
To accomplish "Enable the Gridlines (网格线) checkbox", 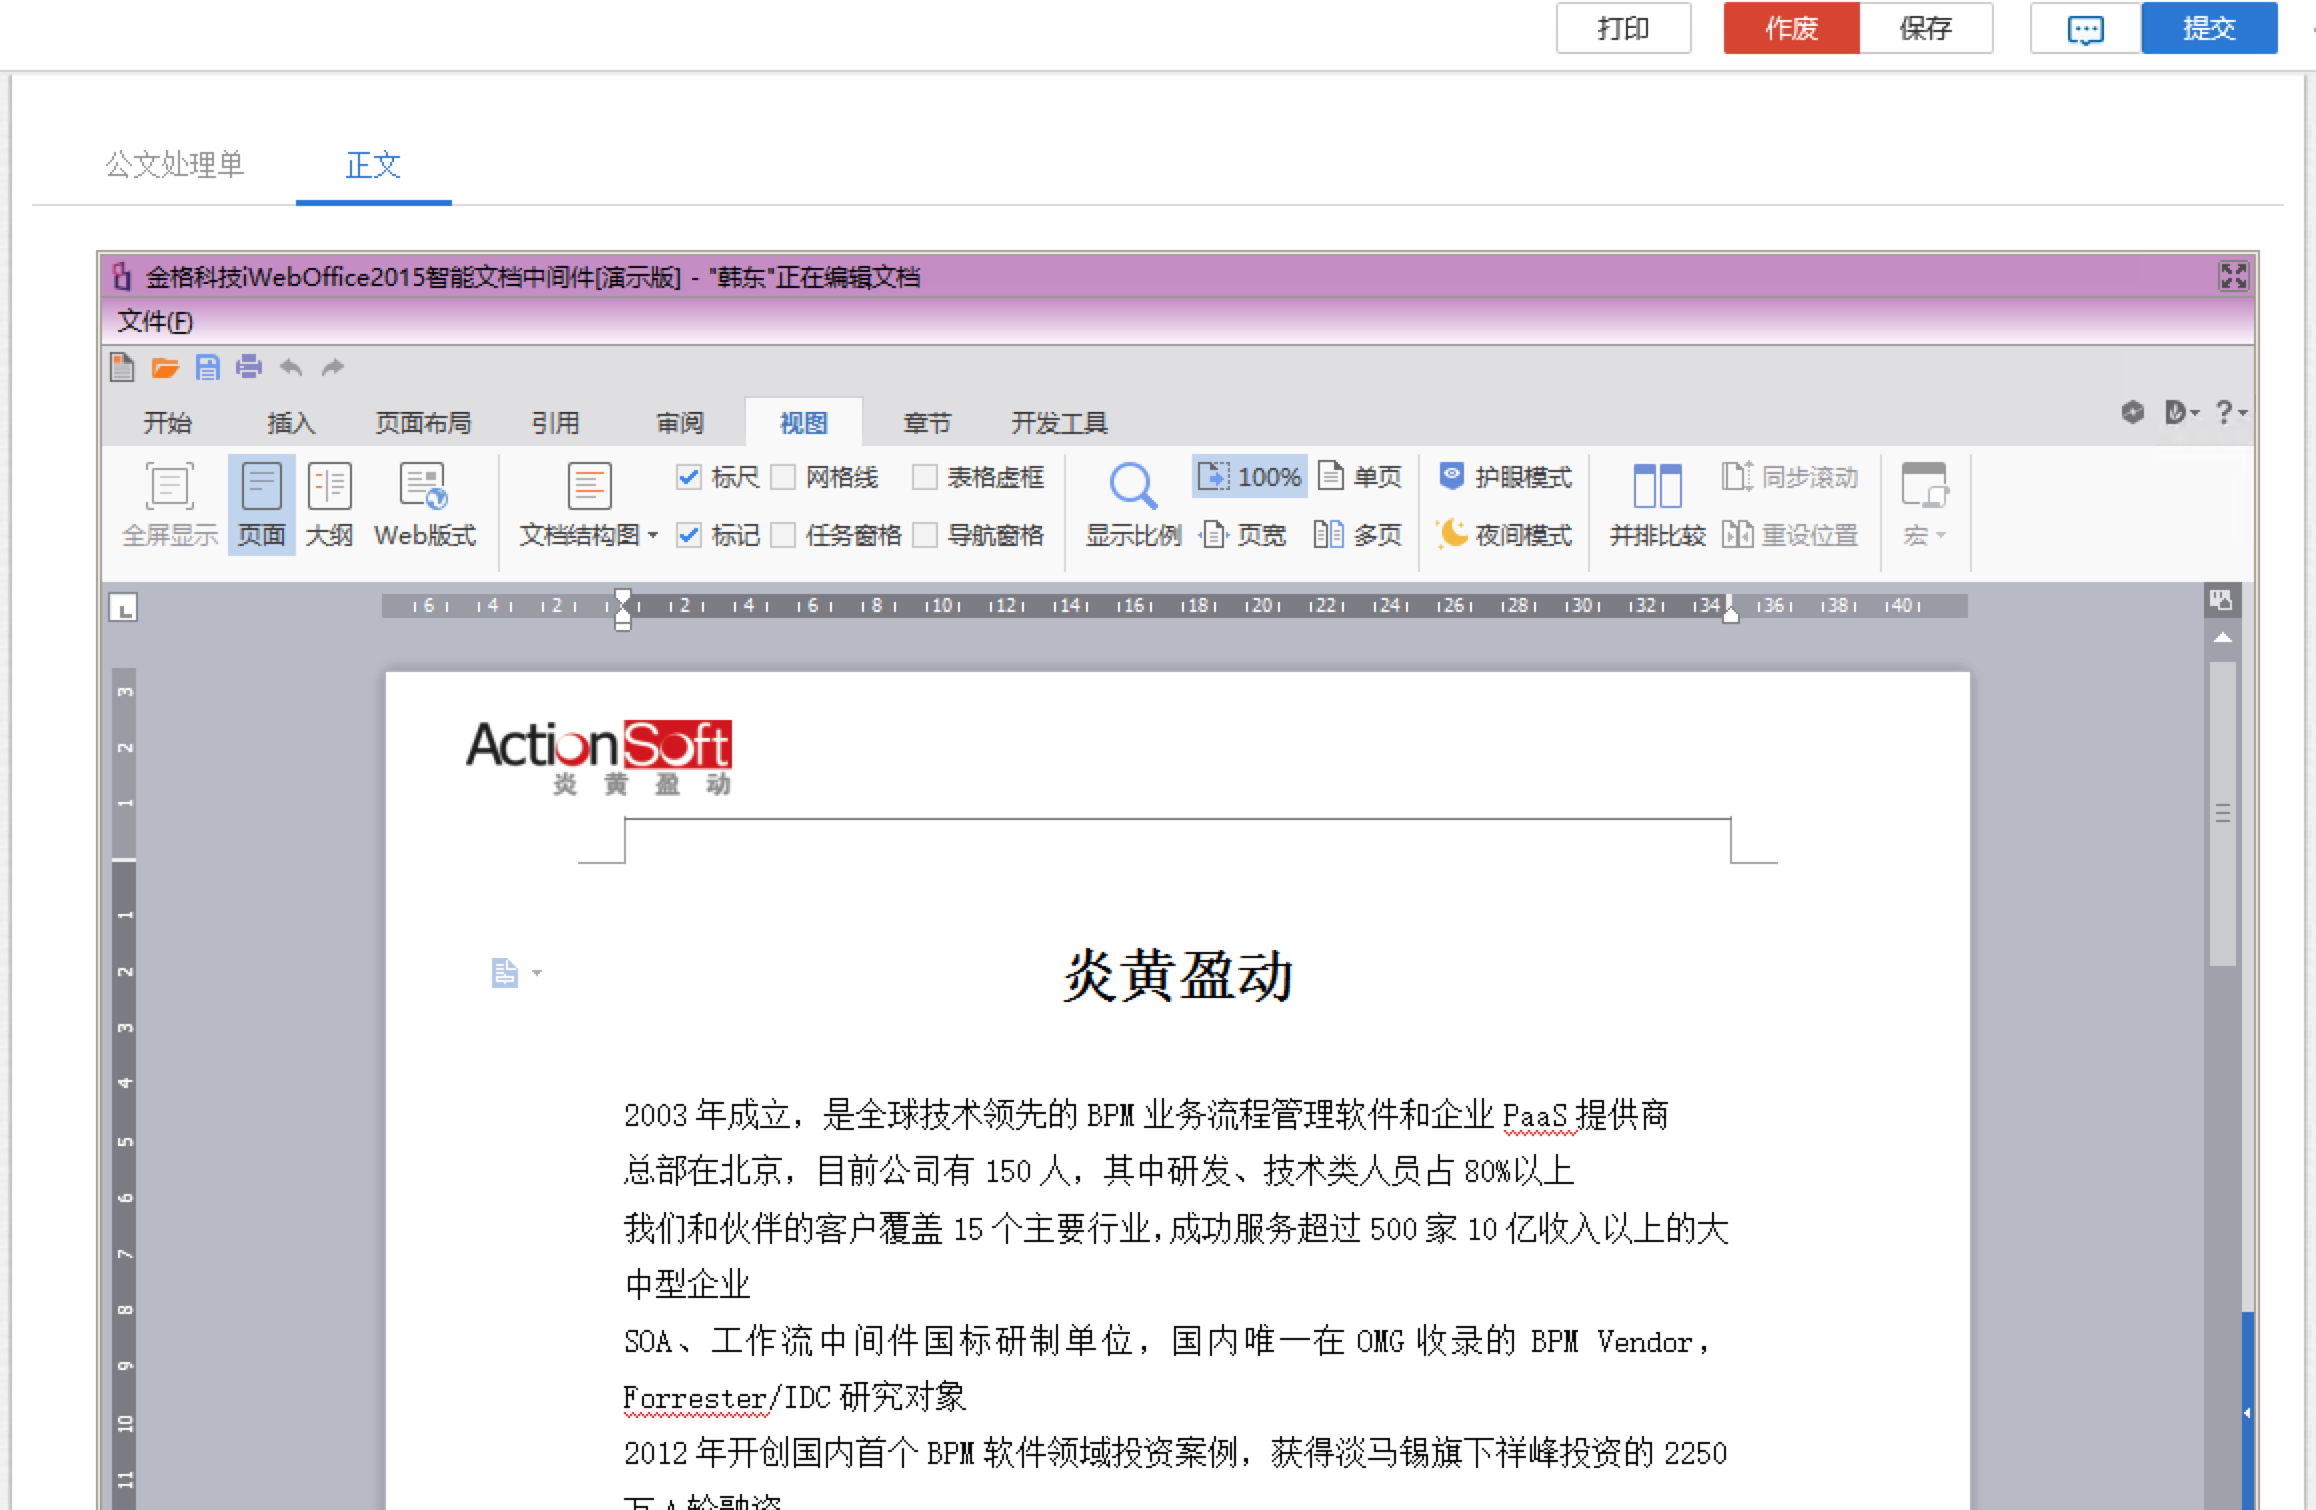I will [784, 477].
